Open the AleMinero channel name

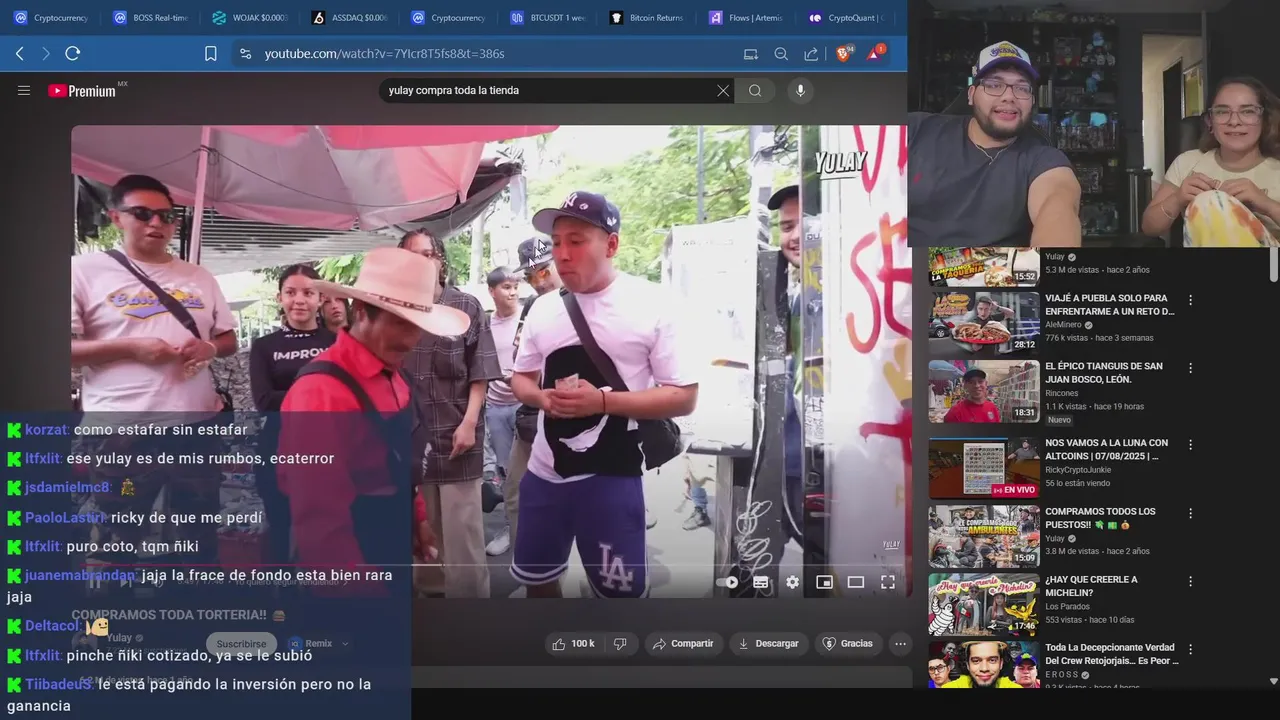1064,325
